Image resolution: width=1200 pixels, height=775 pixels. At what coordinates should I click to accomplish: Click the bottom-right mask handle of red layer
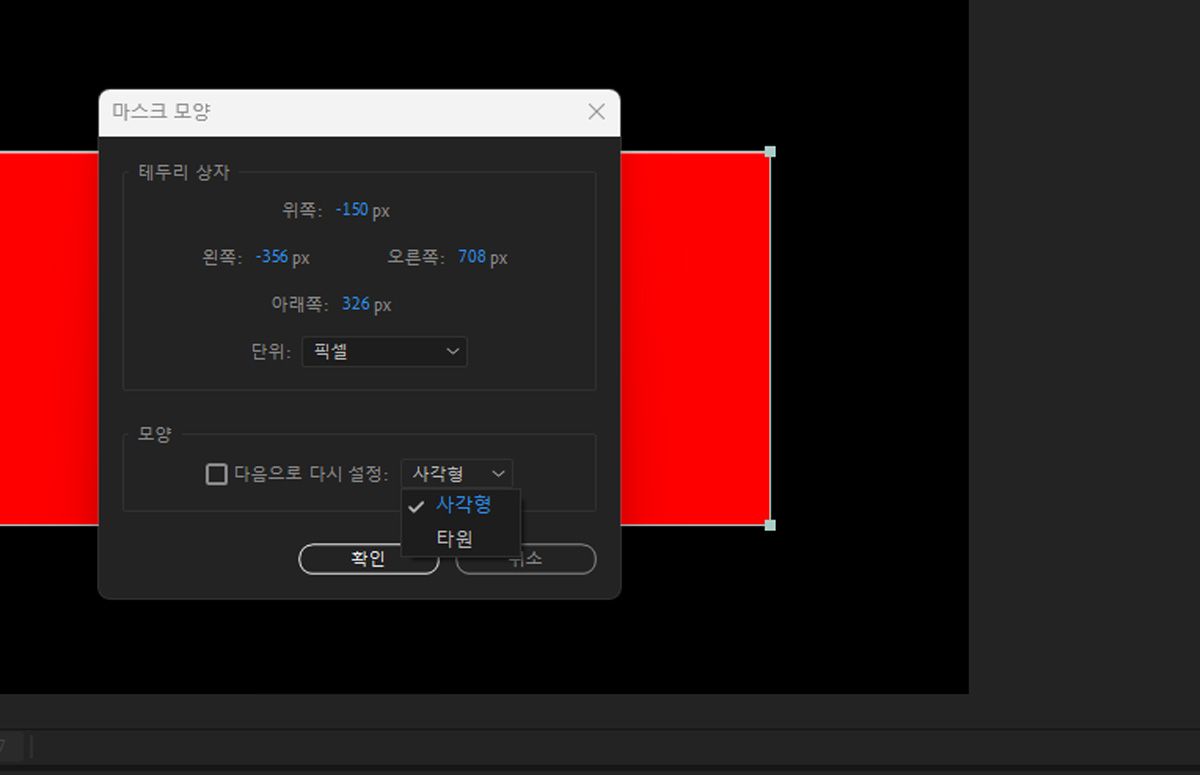(768, 524)
